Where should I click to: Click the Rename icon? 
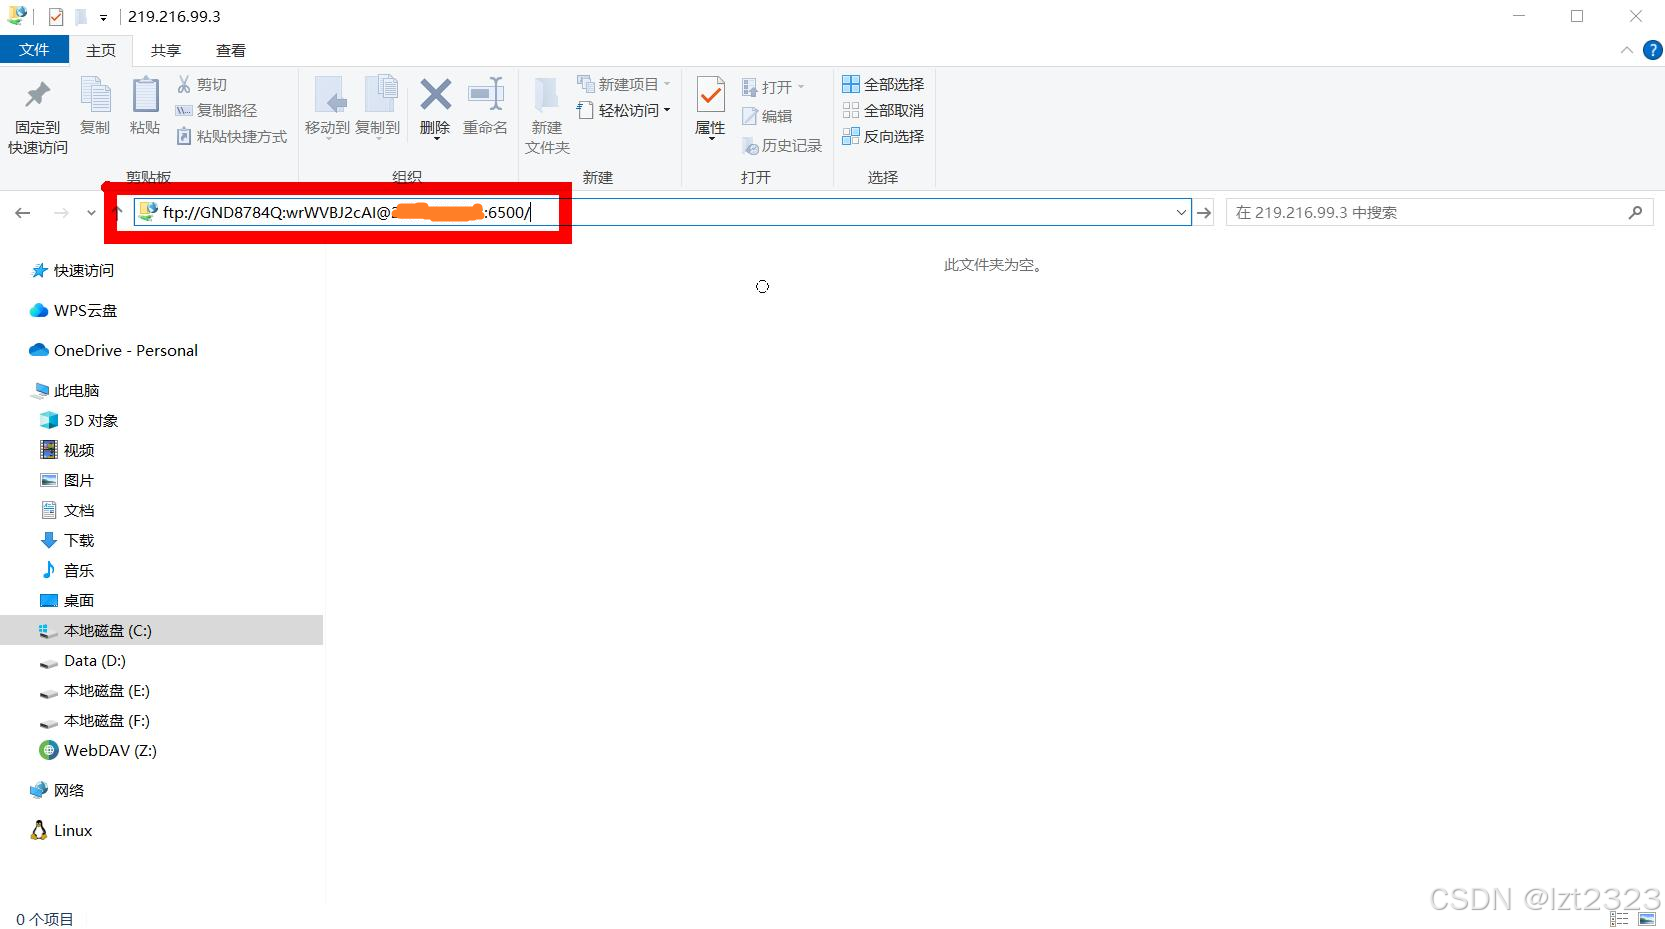pos(486,95)
